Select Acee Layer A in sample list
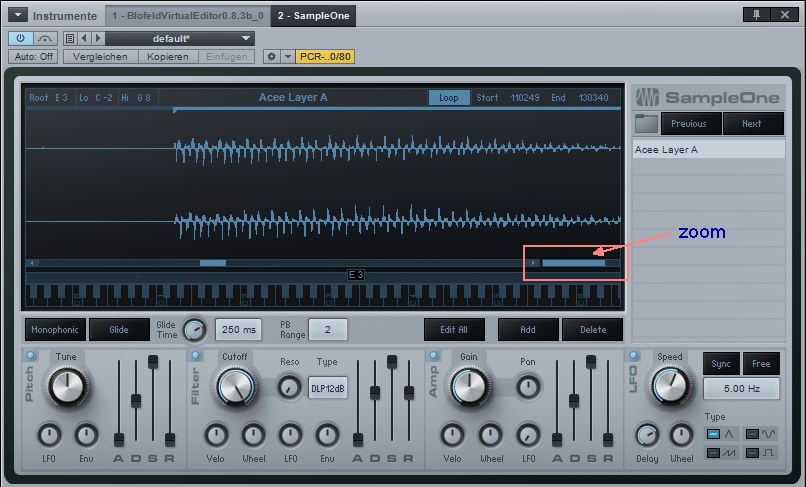Viewport: 806px width, 487px height. tap(708, 150)
